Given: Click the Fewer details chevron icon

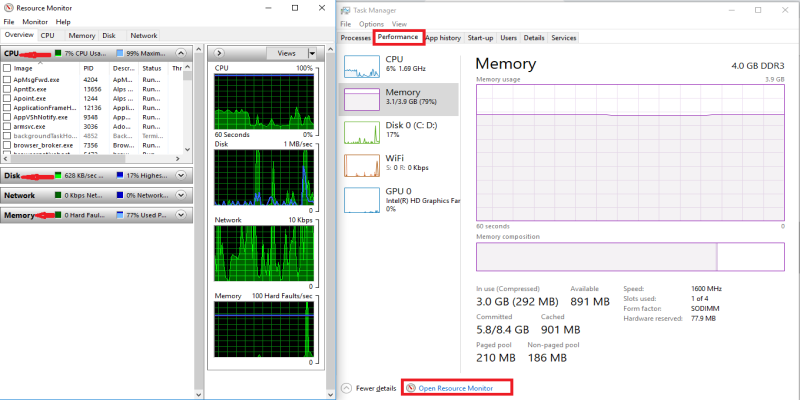Looking at the screenshot, I should [346, 388].
